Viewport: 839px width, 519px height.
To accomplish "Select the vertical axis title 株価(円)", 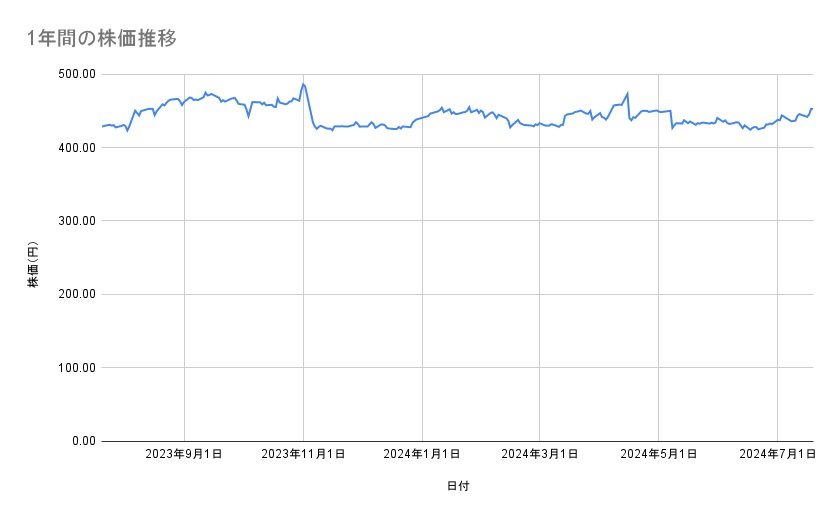I will pyautogui.click(x=32, y=268).
